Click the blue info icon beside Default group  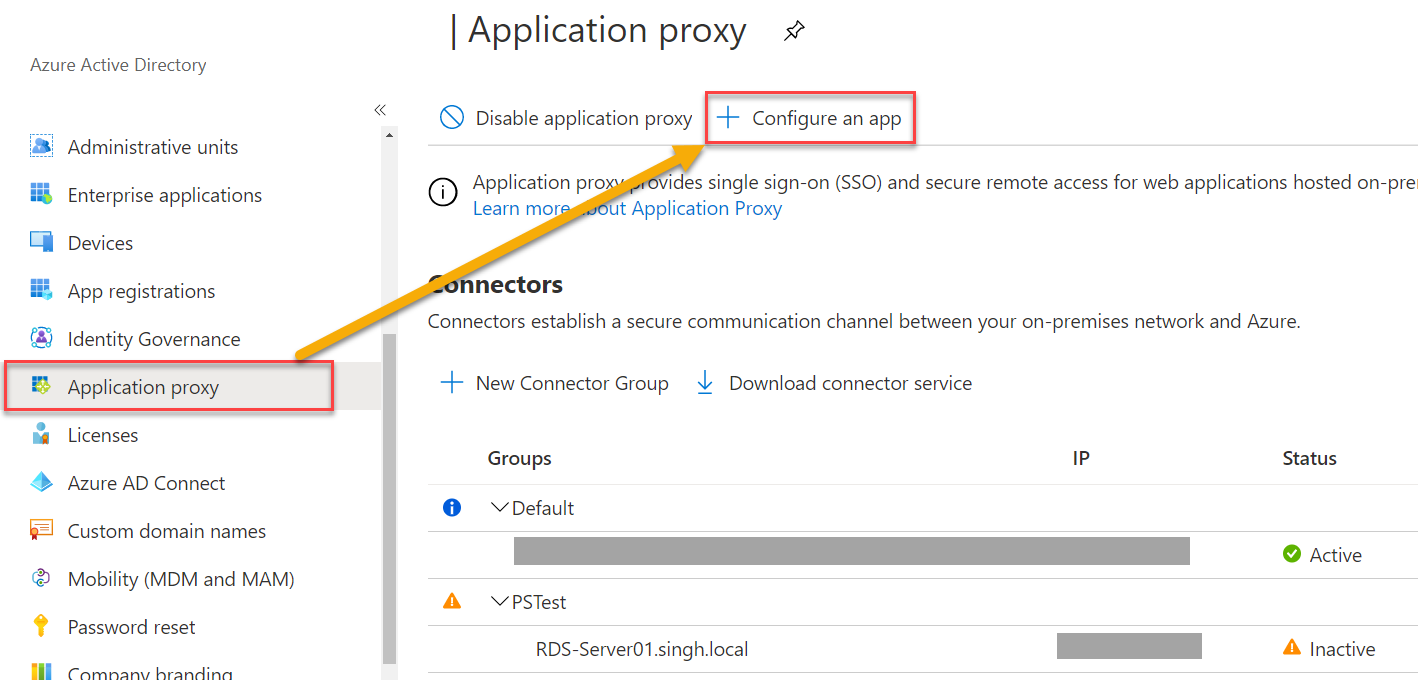click(452, 508)
